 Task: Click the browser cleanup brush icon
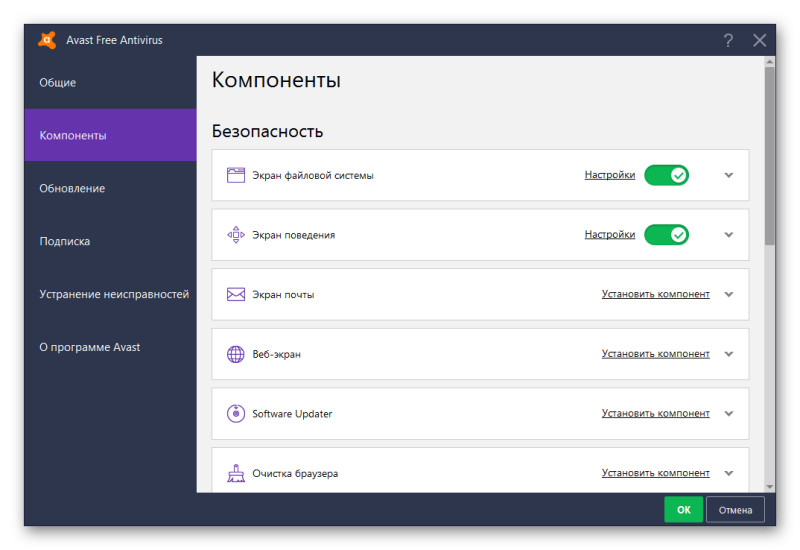pyautogui.click(x=236, y=473)
